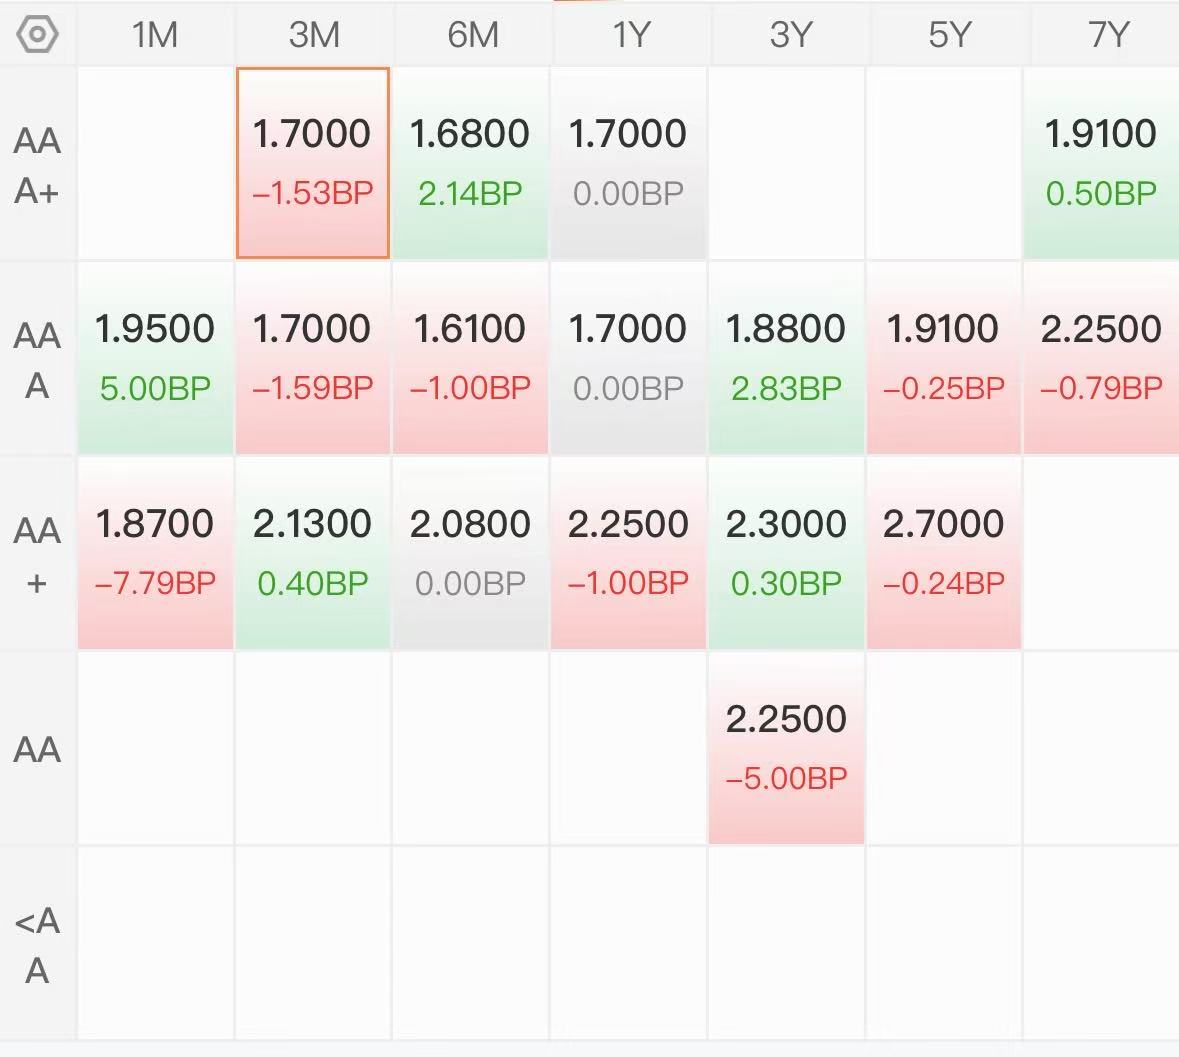Select AA+ 3M cell showing 0.40BP
Viewport: 1179px width, 1057px height.
tap(313, 553)
